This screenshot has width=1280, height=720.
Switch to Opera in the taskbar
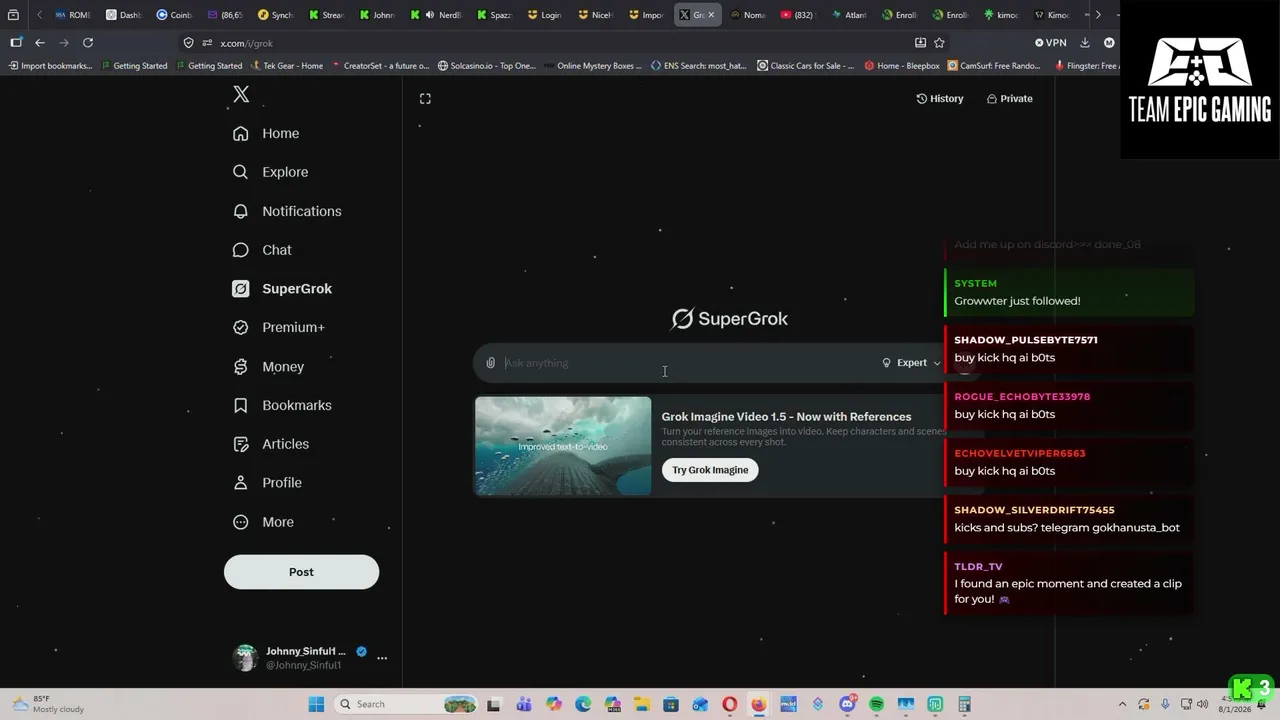point(730,704)
